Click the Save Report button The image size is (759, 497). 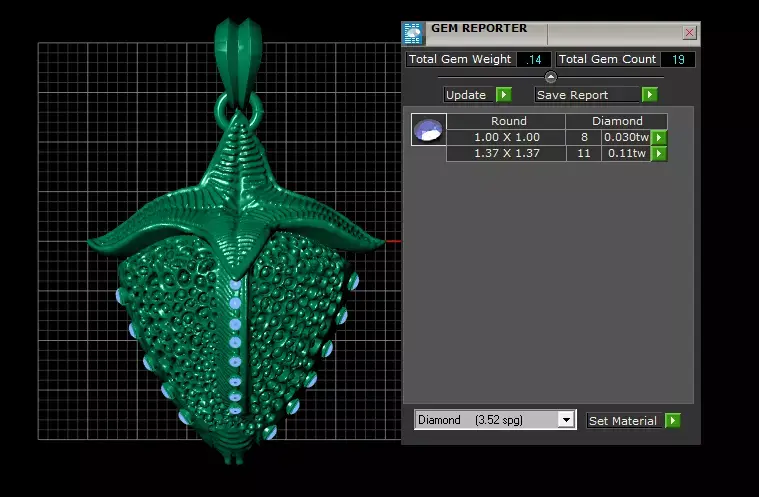[x=587, y=95]
